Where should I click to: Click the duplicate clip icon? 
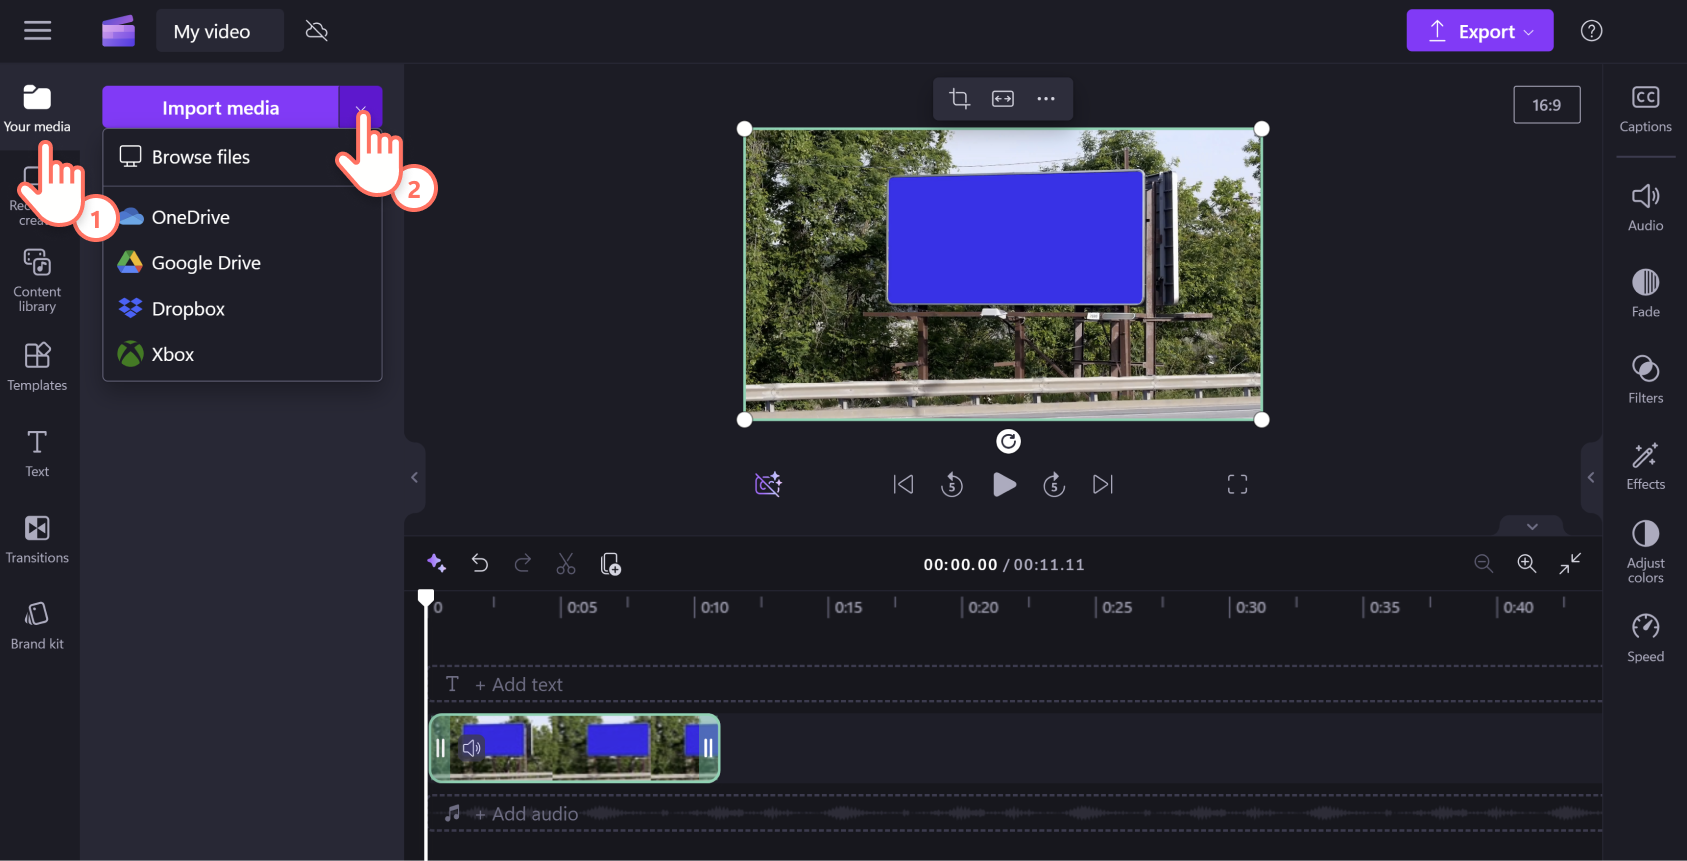click(x=610, y=564)
